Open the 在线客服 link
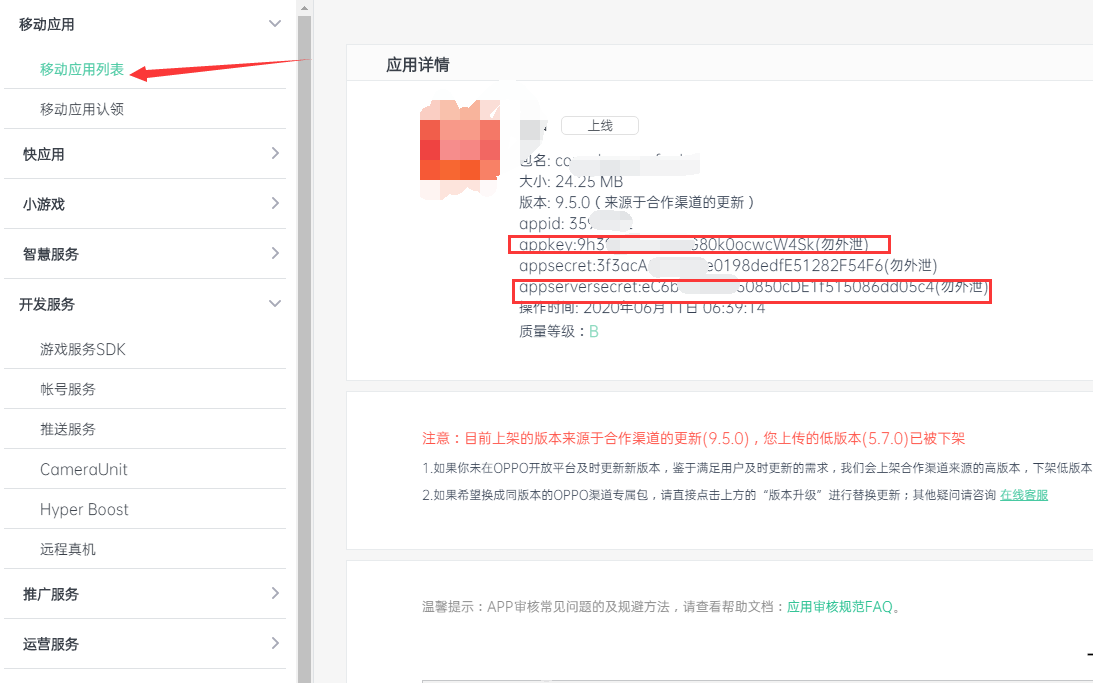 point(1024,495)
